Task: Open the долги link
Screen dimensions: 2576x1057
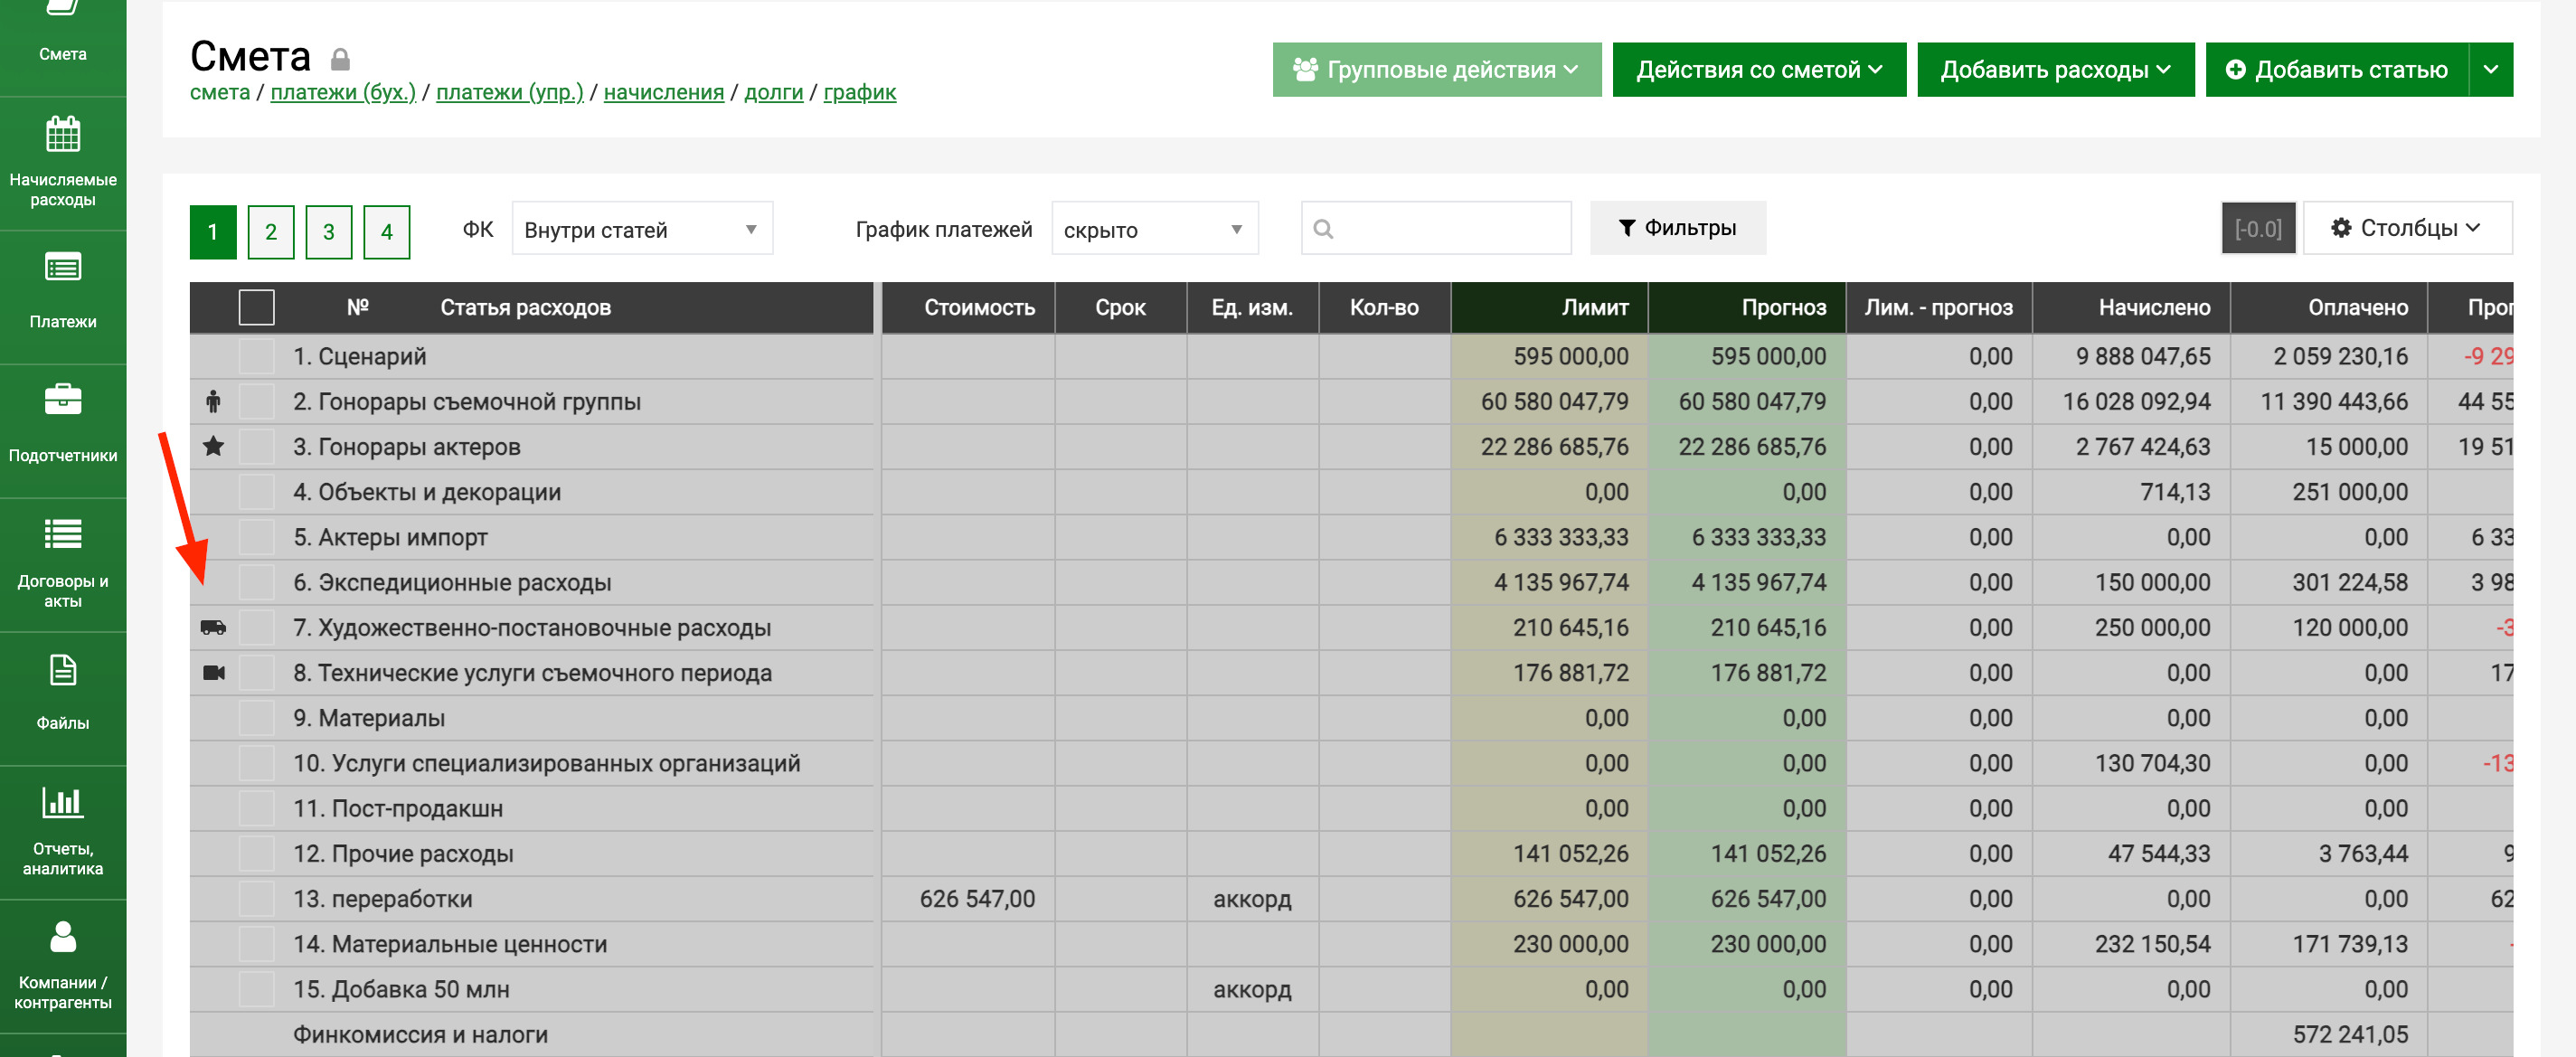Action: [x=774, y=93]
